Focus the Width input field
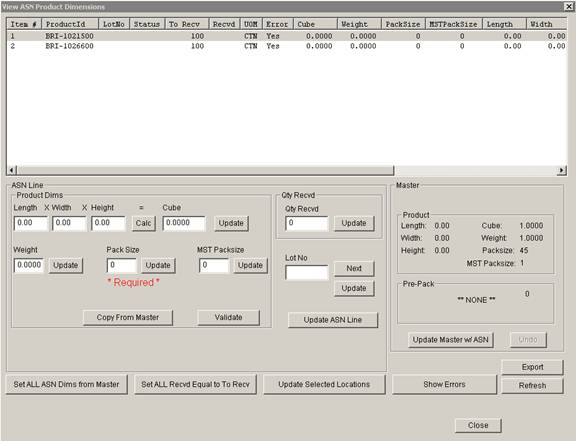This screenshot has height=441, width=576. point(69,223)
